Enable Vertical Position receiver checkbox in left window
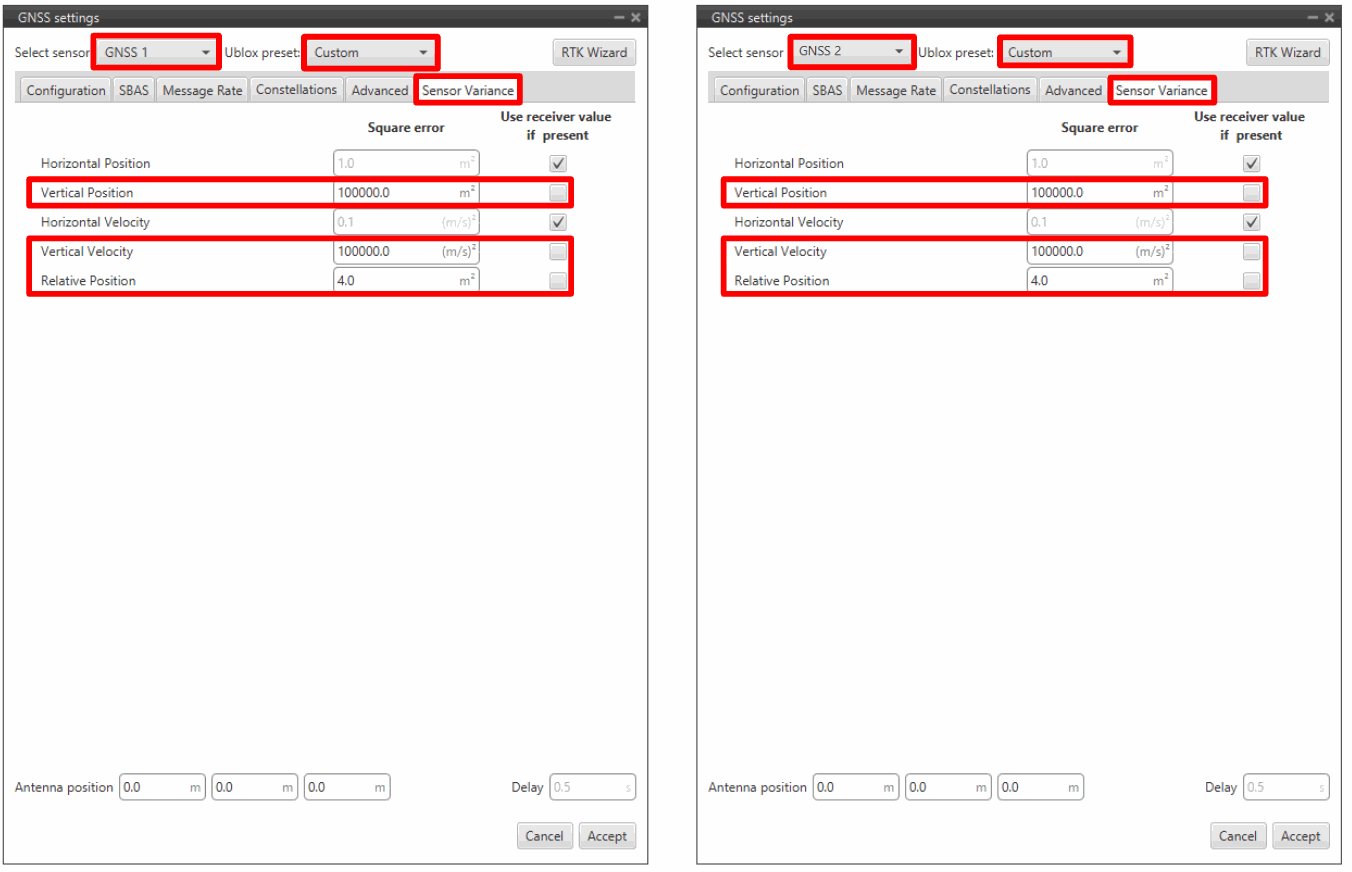 (558, 192)
